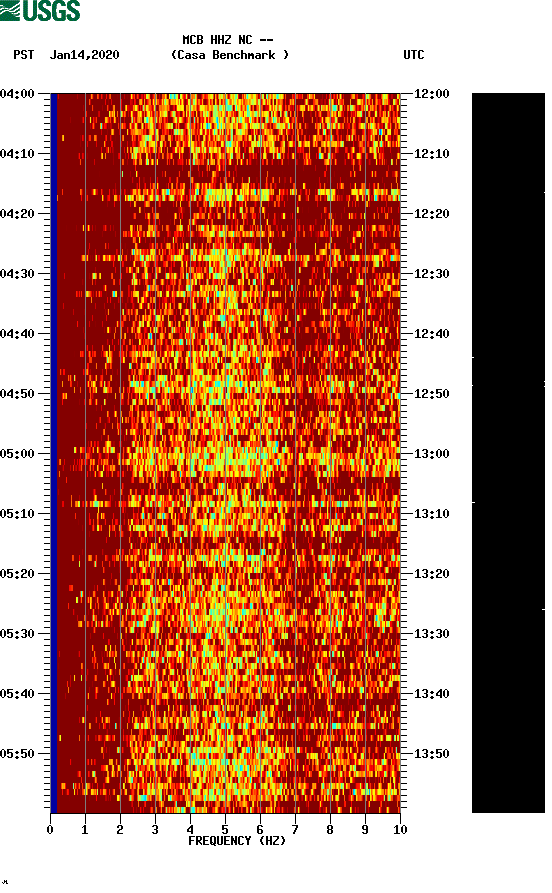
Task: Click the 05:20 PST time label
Action: tap(17, 574)
